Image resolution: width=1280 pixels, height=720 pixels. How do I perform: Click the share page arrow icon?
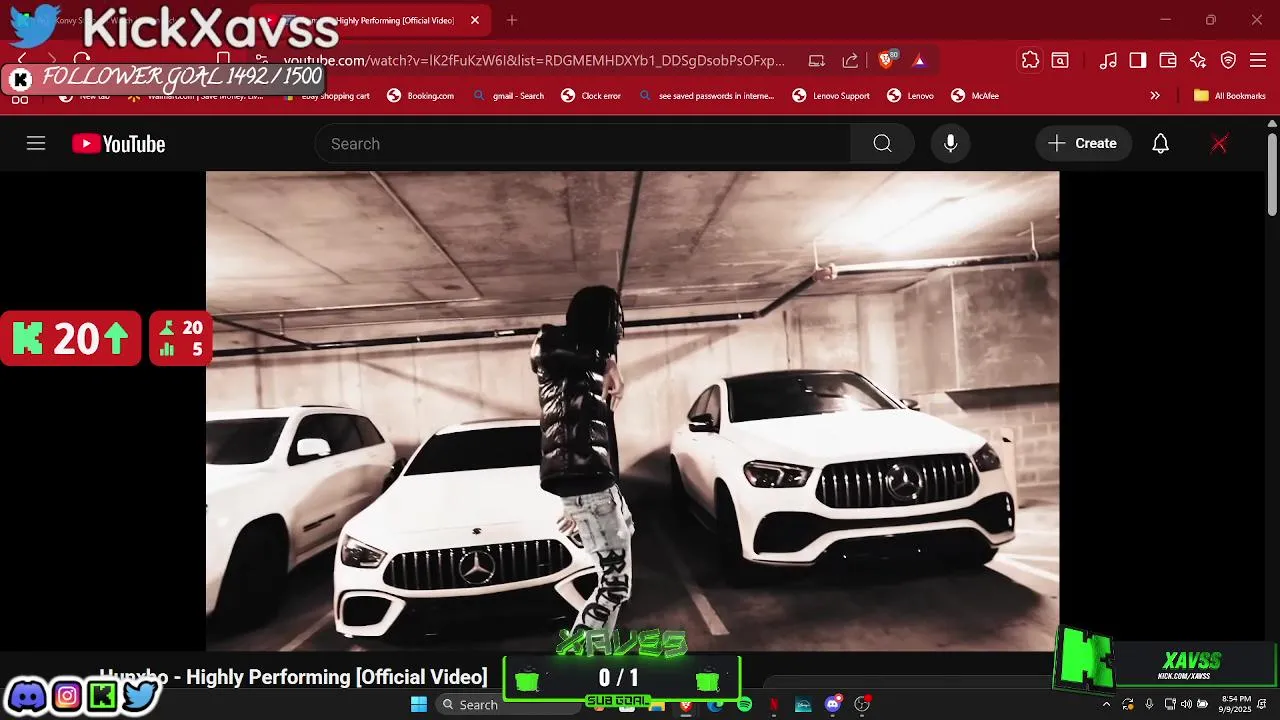coord(850,60)
